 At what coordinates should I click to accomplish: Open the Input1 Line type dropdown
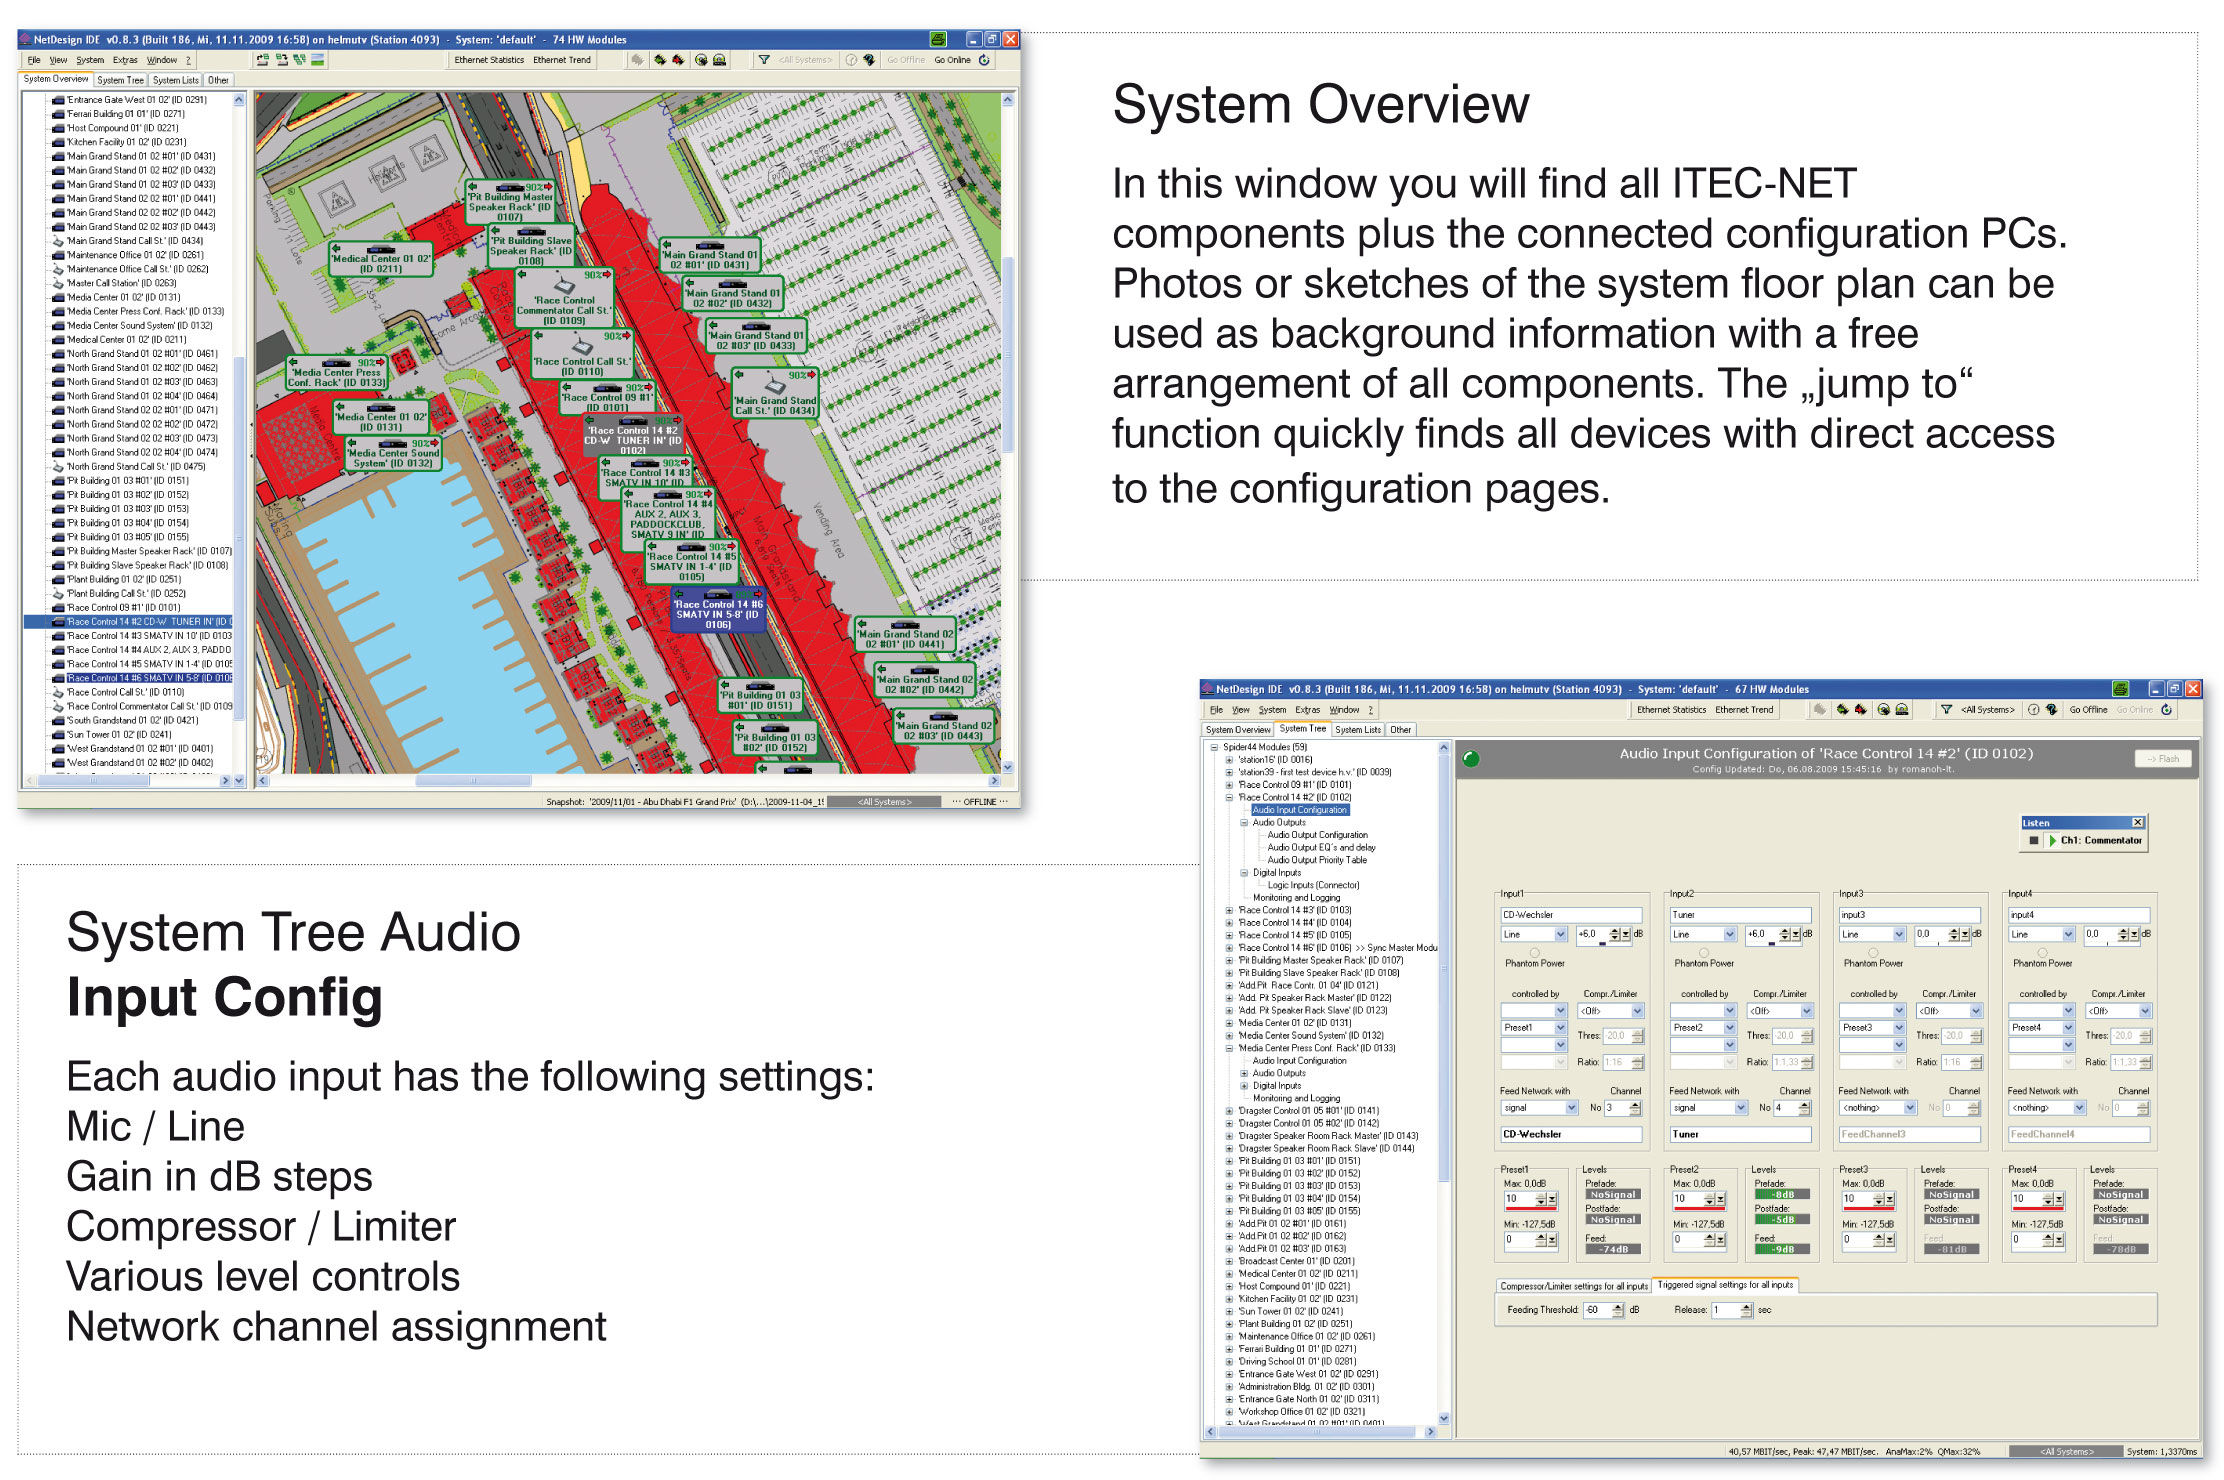(1560, 934)
